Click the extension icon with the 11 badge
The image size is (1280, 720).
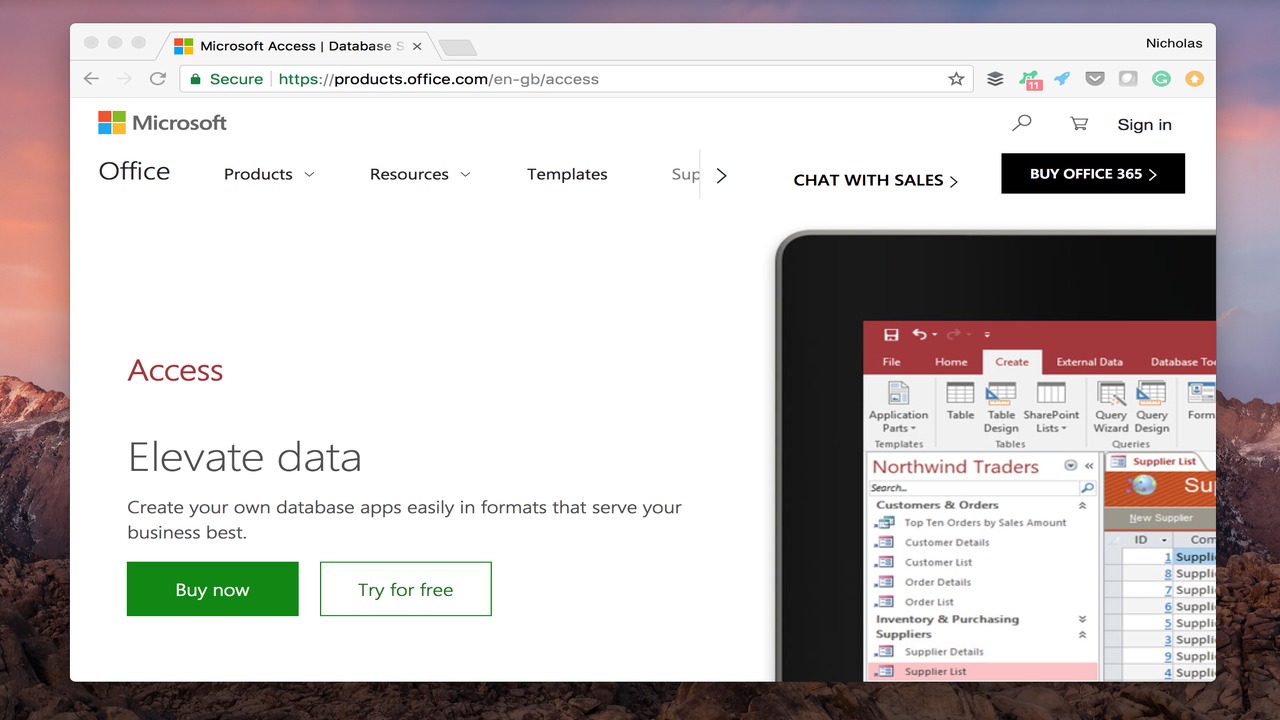click(1030, 80)
